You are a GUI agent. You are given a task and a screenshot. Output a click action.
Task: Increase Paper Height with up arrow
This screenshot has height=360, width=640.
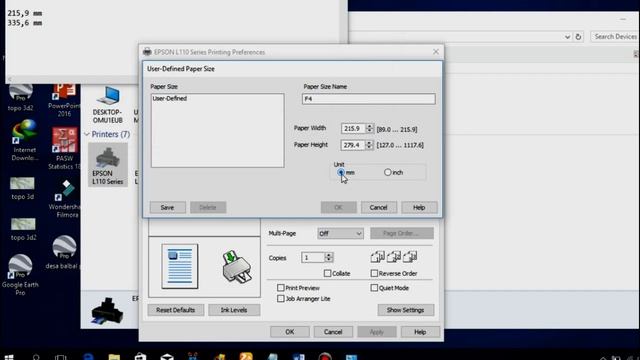tap(369, 142)
